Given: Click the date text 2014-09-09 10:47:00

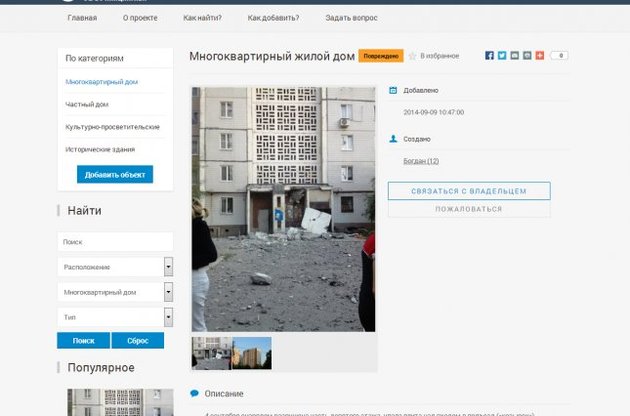Looking at the screenshot, I should 434,112.
